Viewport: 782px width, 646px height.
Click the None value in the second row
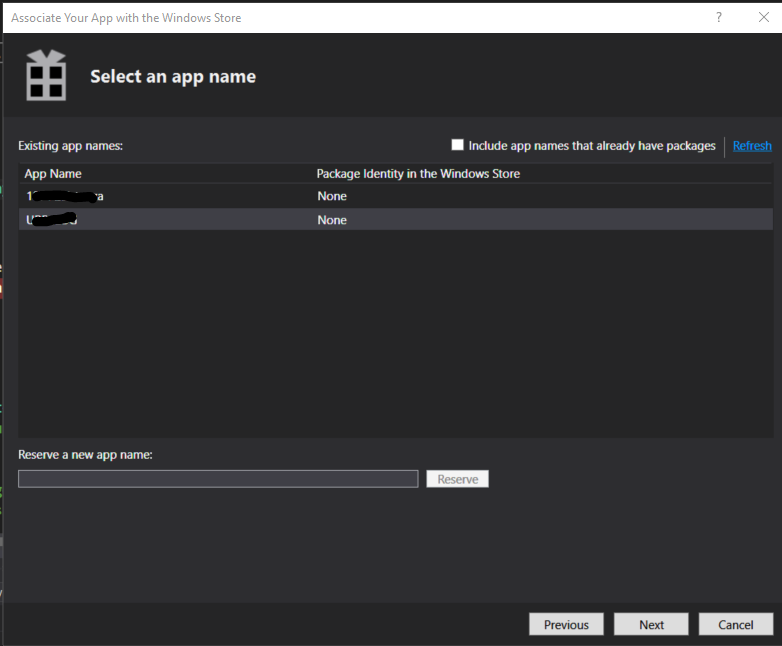tap(332, 220)
